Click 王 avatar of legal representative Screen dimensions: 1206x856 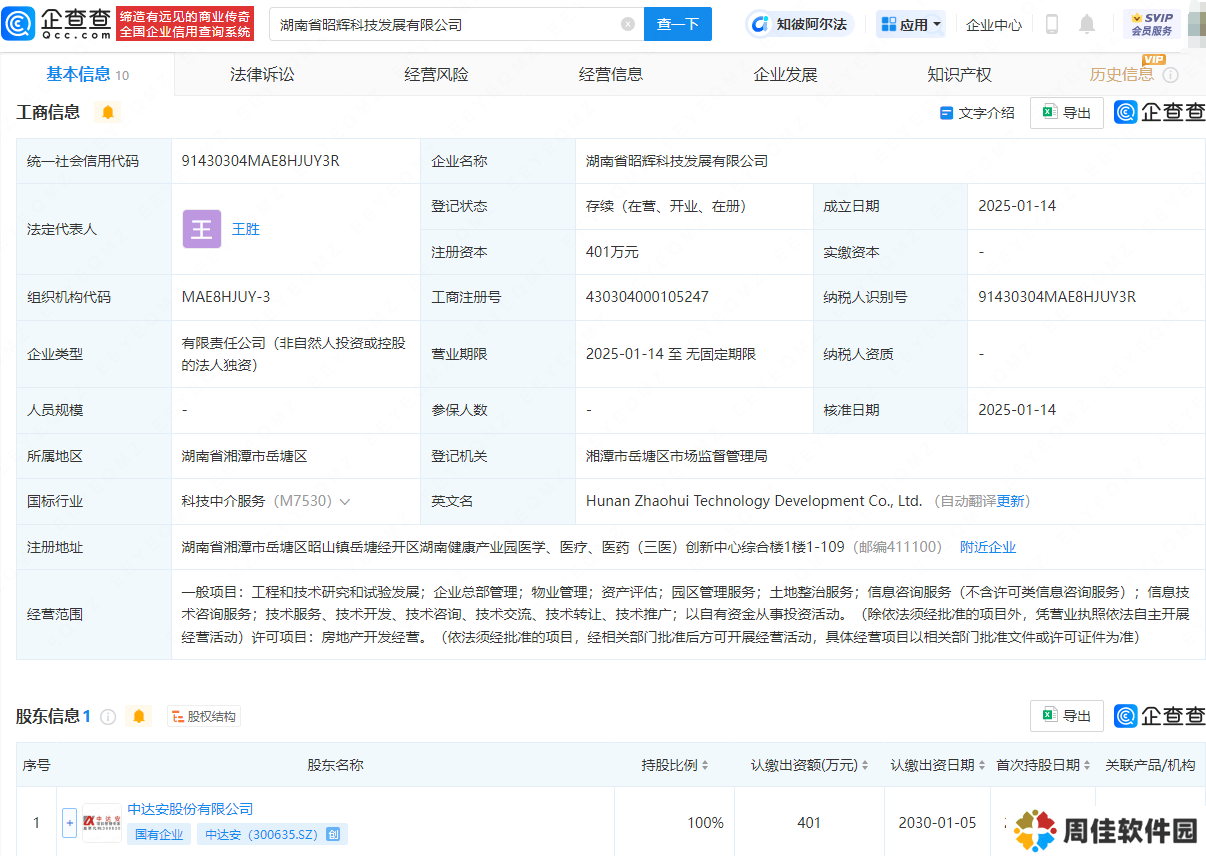pos(201,229)
